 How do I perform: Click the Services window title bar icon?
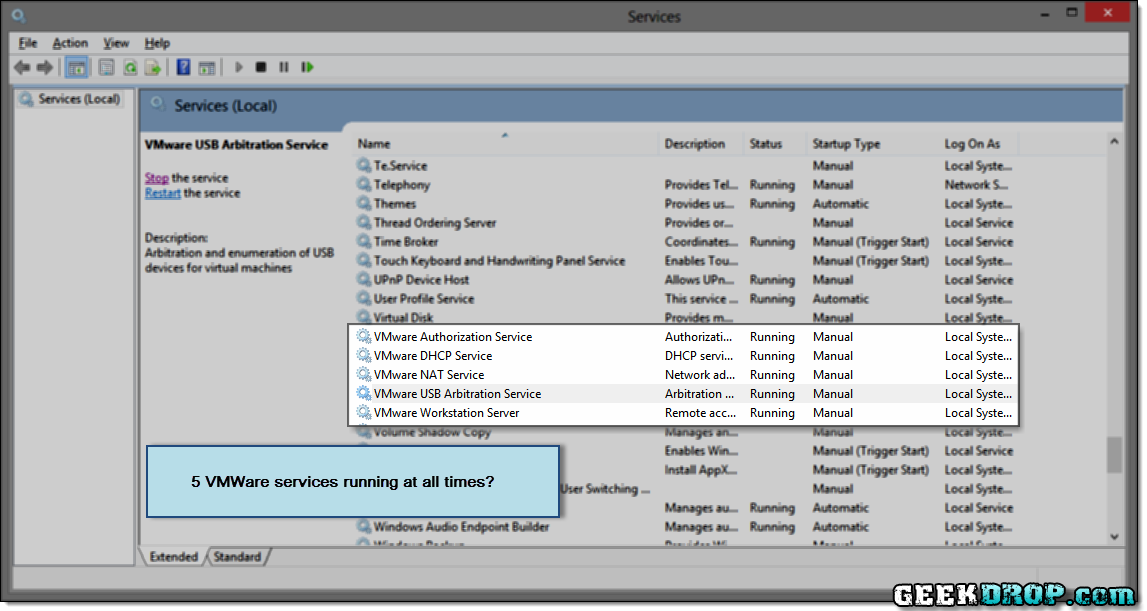pyautogui.click(x=18, y=15)
